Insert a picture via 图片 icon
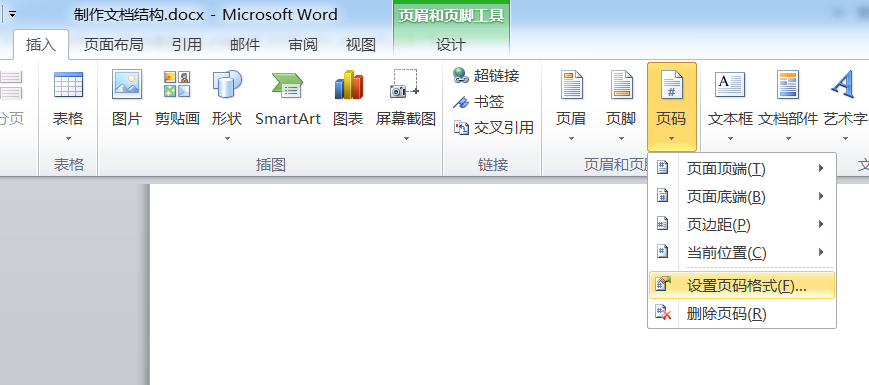The height and width of the screenshot is (385, 869). [127, 84]
